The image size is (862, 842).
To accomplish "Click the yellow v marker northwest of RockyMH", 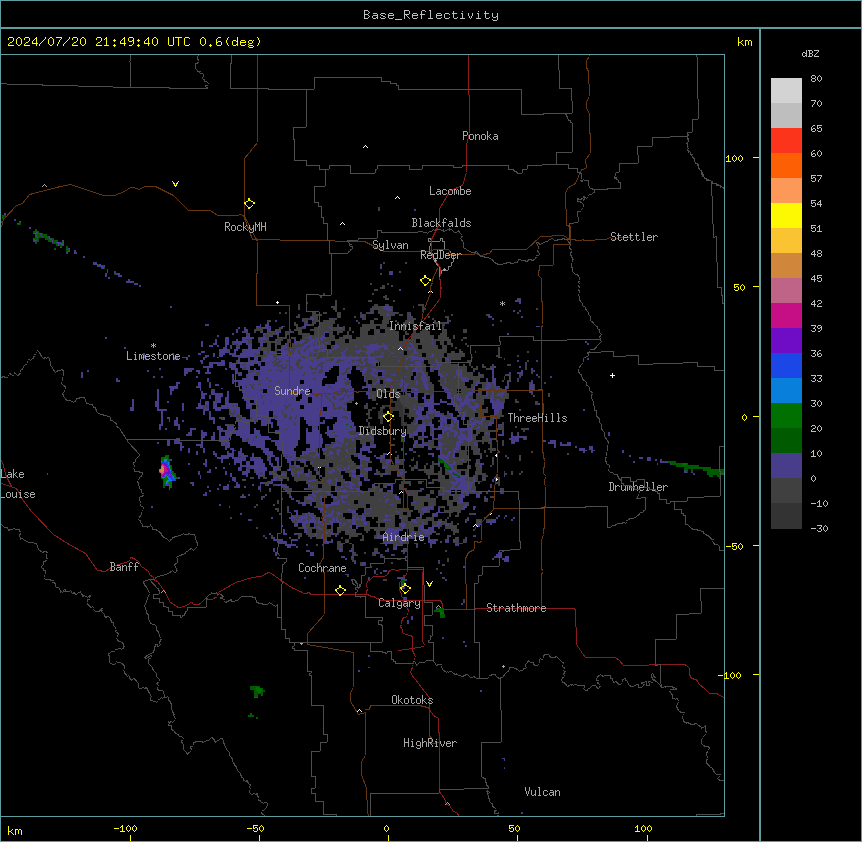I will [x=175, y=184].
